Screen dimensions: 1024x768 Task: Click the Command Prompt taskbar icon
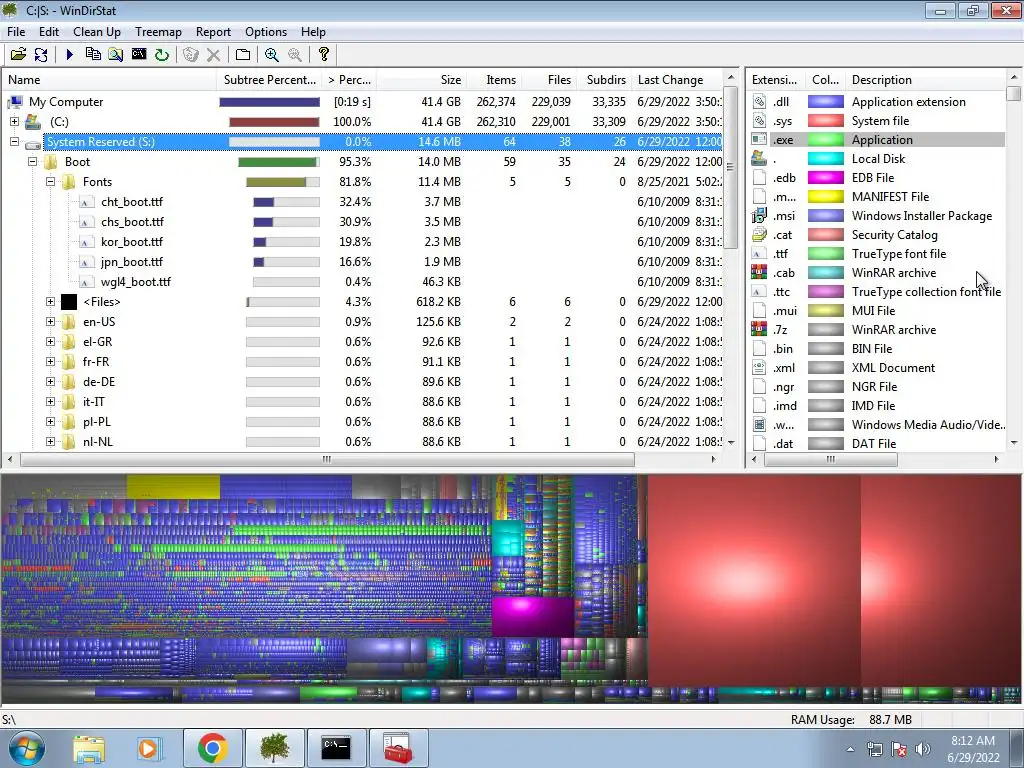[x=336, y=748]
